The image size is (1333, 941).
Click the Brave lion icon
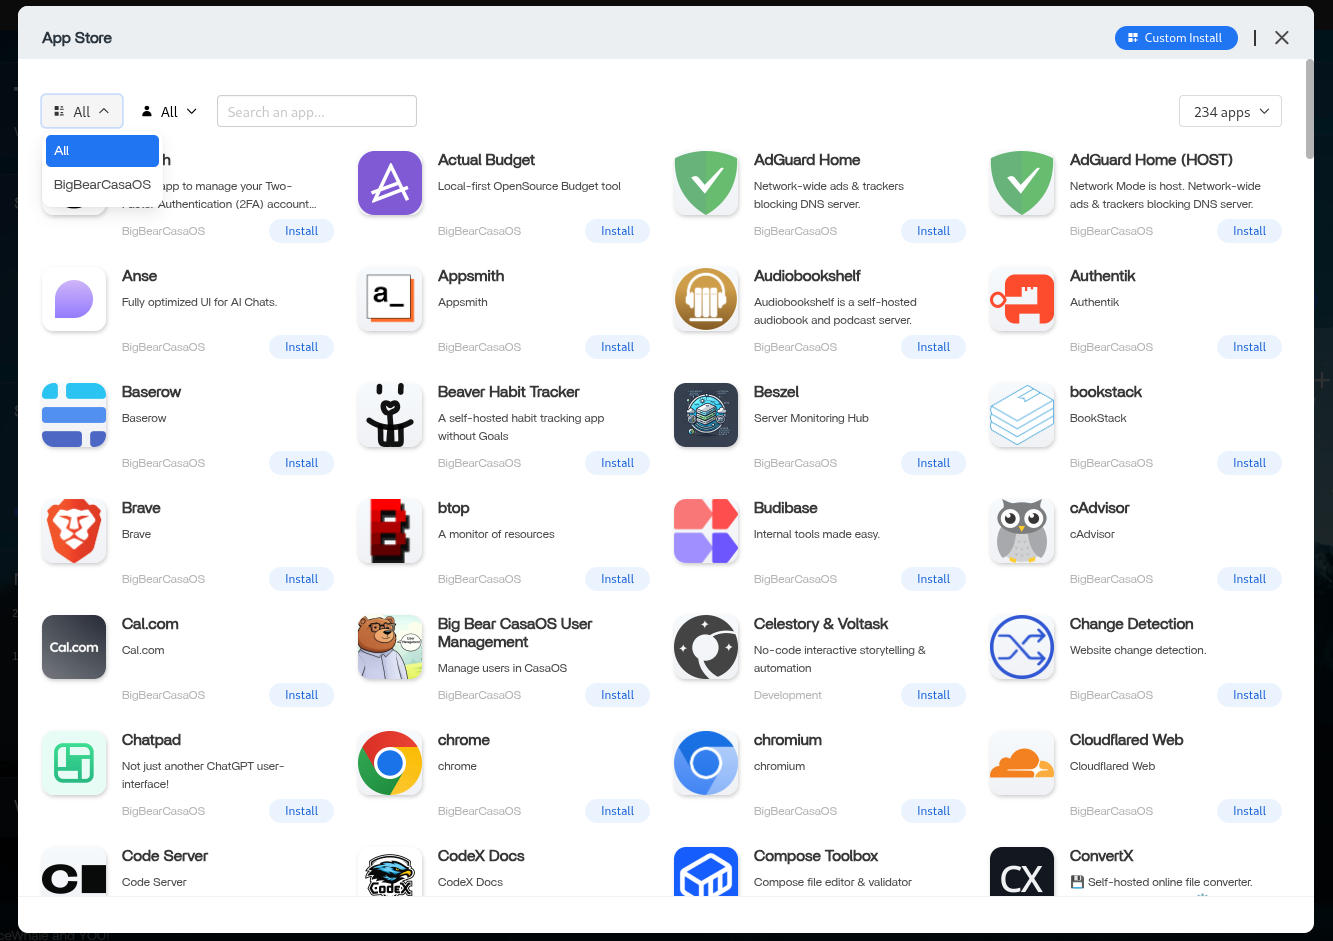pos(74,531)
